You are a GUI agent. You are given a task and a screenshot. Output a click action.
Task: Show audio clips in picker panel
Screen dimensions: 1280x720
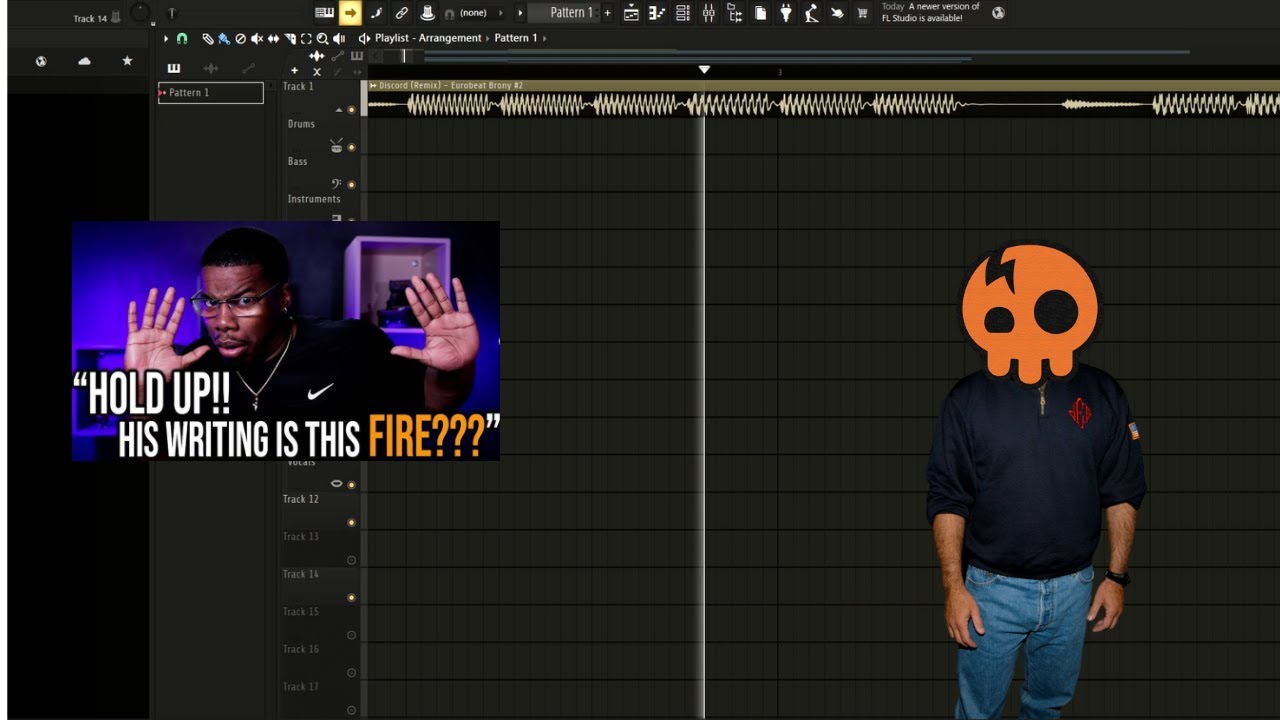(x=211, y=68)
